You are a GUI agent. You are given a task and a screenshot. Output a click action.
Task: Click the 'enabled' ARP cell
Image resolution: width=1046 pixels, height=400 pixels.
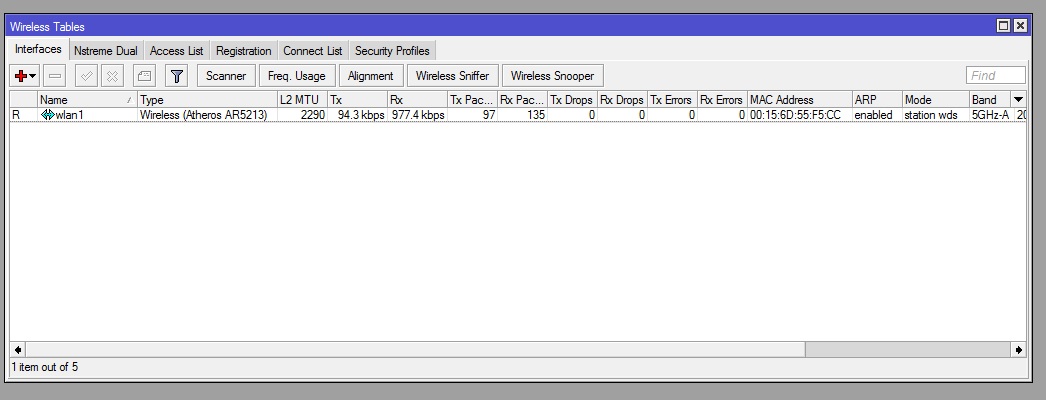[873, 115]
